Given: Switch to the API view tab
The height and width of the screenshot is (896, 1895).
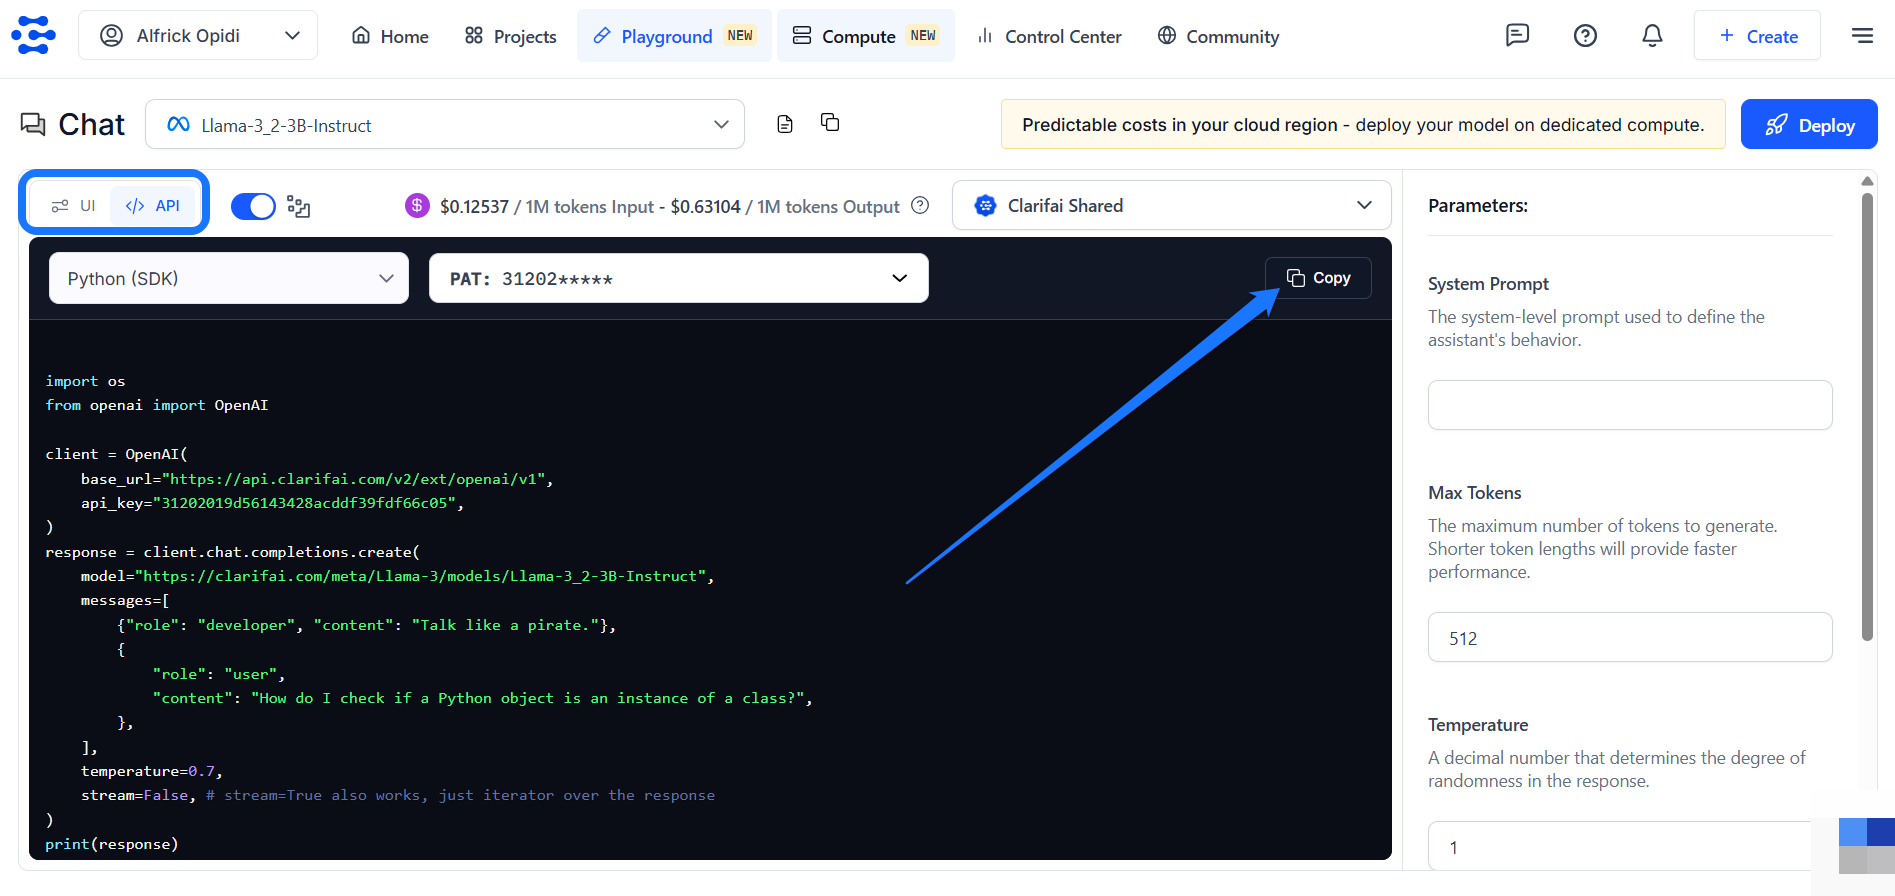Looking at the screenshot, I should [153, 205].
